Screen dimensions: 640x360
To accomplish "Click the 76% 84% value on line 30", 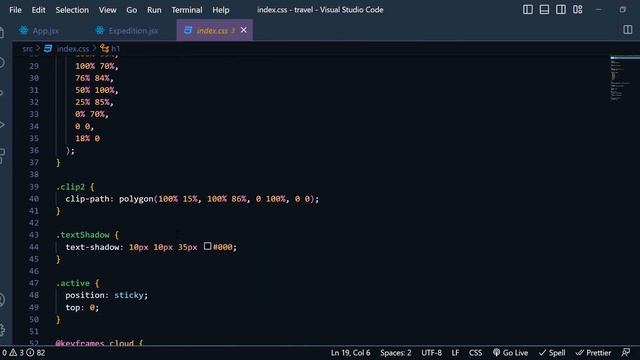I will pos(94,78).
